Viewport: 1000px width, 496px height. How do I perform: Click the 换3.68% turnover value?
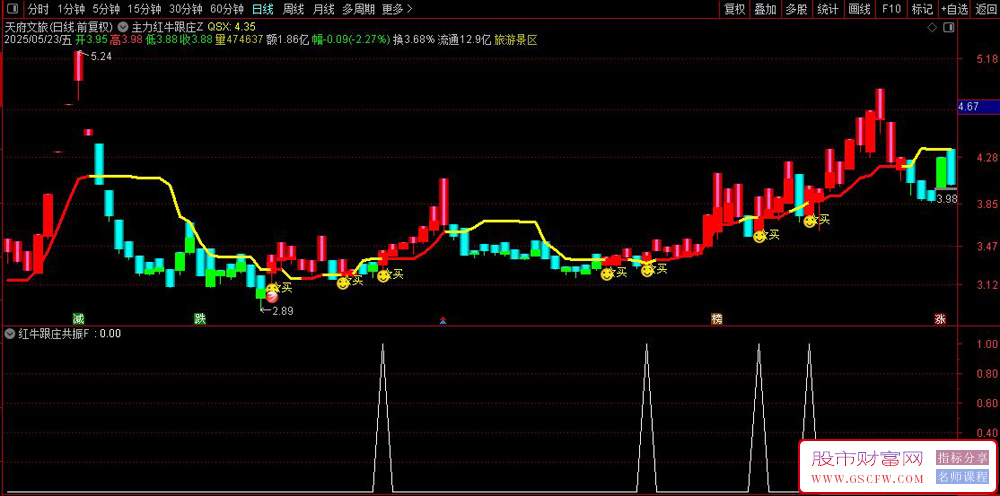pos(413,40)
